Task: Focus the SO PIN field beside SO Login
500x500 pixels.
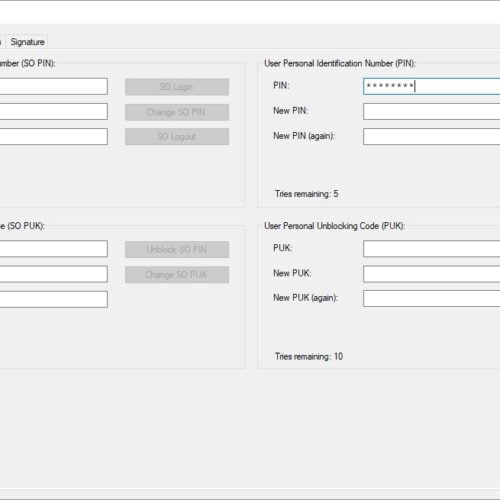Action: click(54, 86)
